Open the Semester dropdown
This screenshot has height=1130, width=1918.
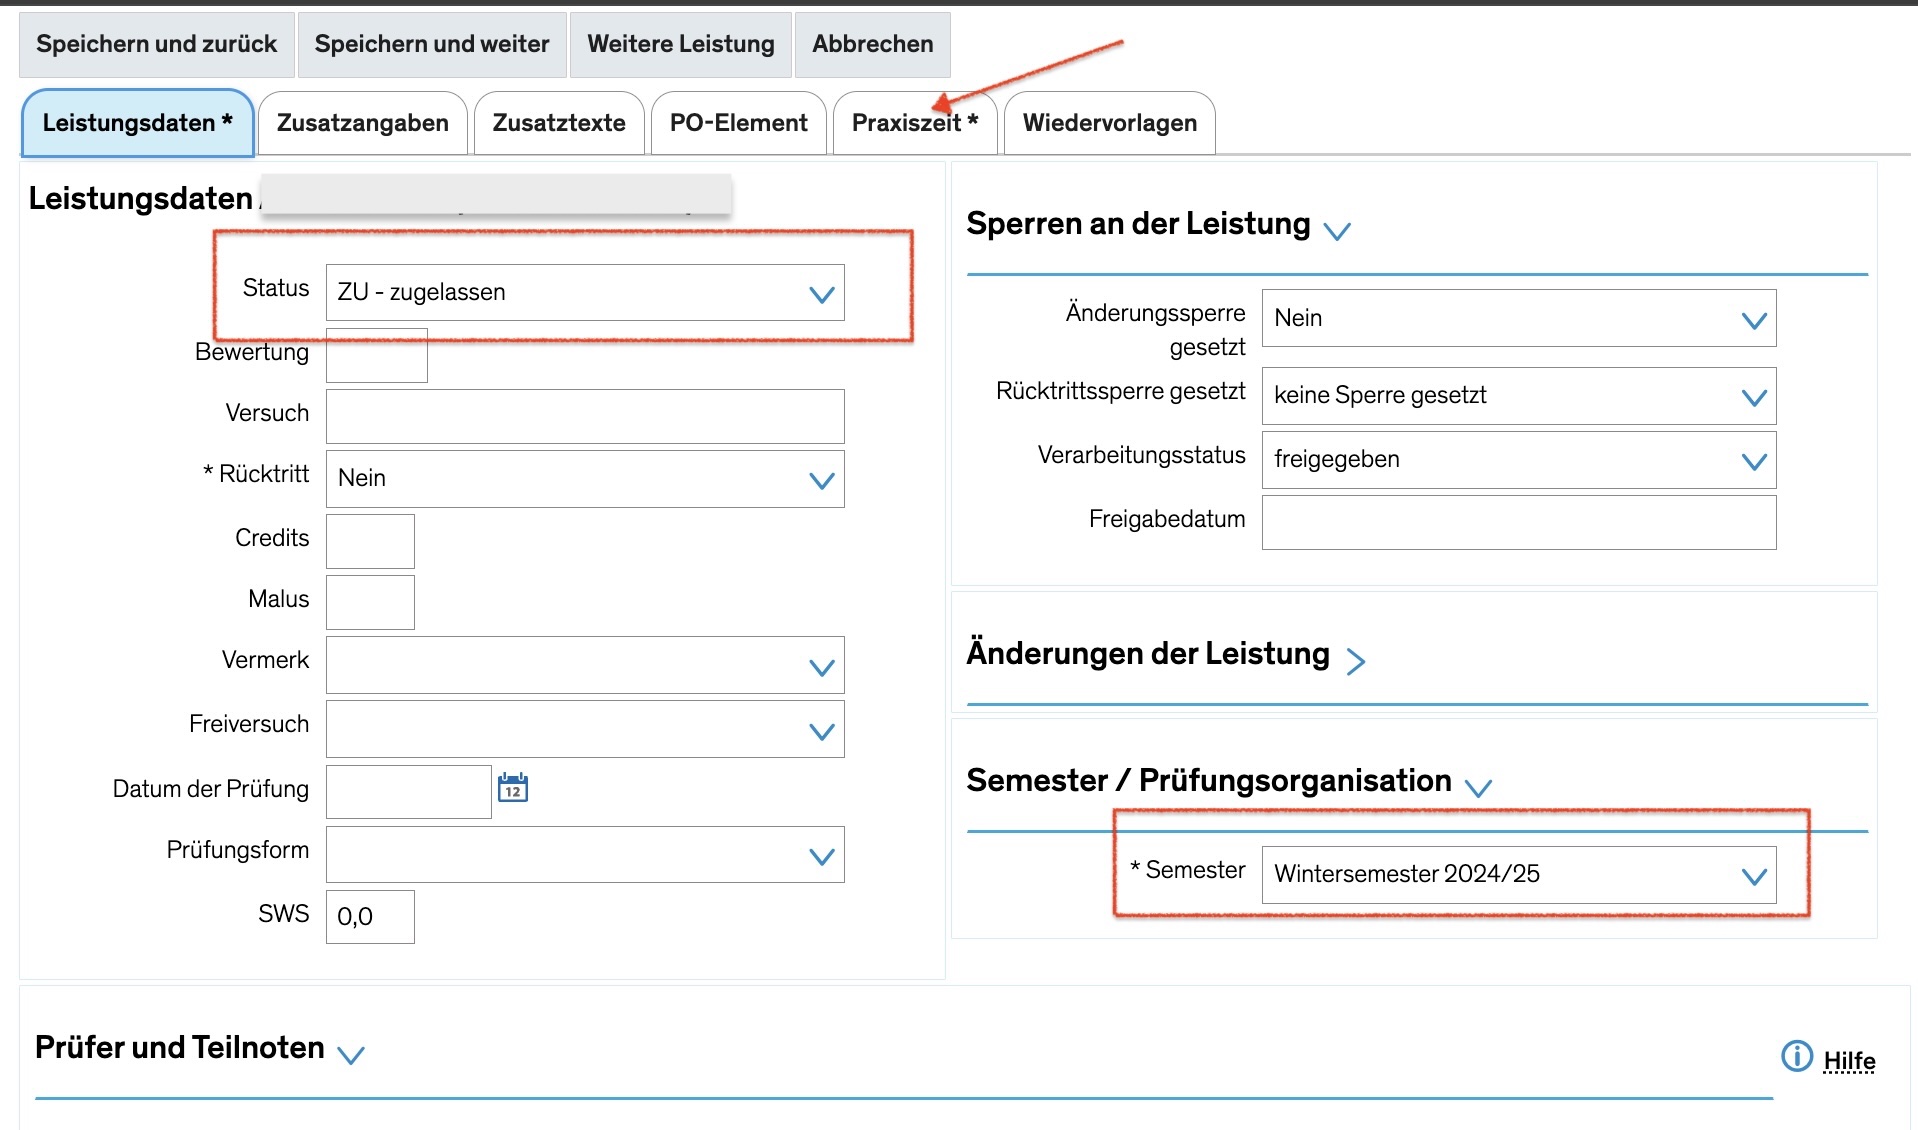click(1518, 875)
